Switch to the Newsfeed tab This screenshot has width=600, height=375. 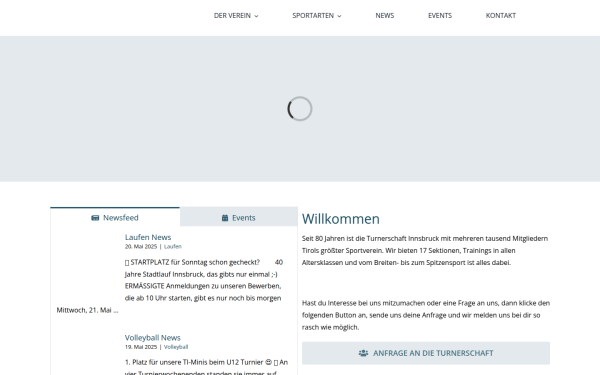(x=115, y=217)
